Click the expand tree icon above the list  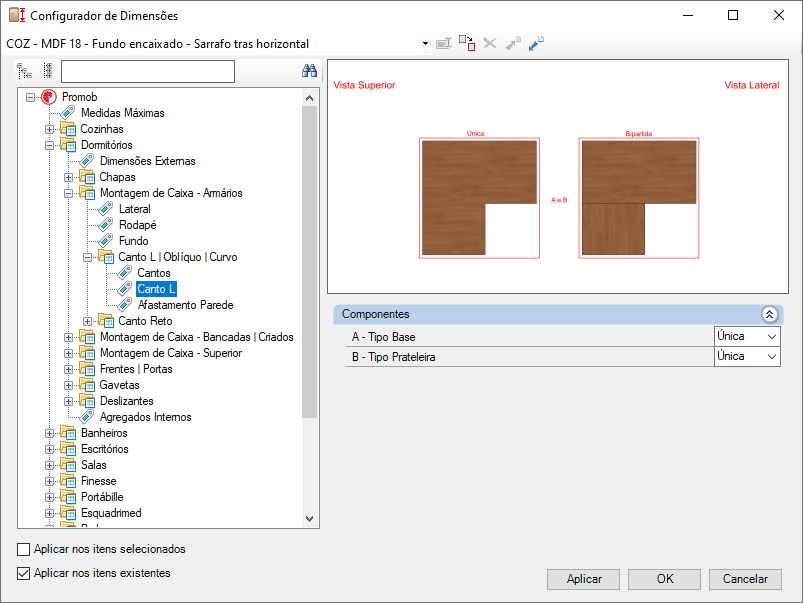[x=25, y=72]
